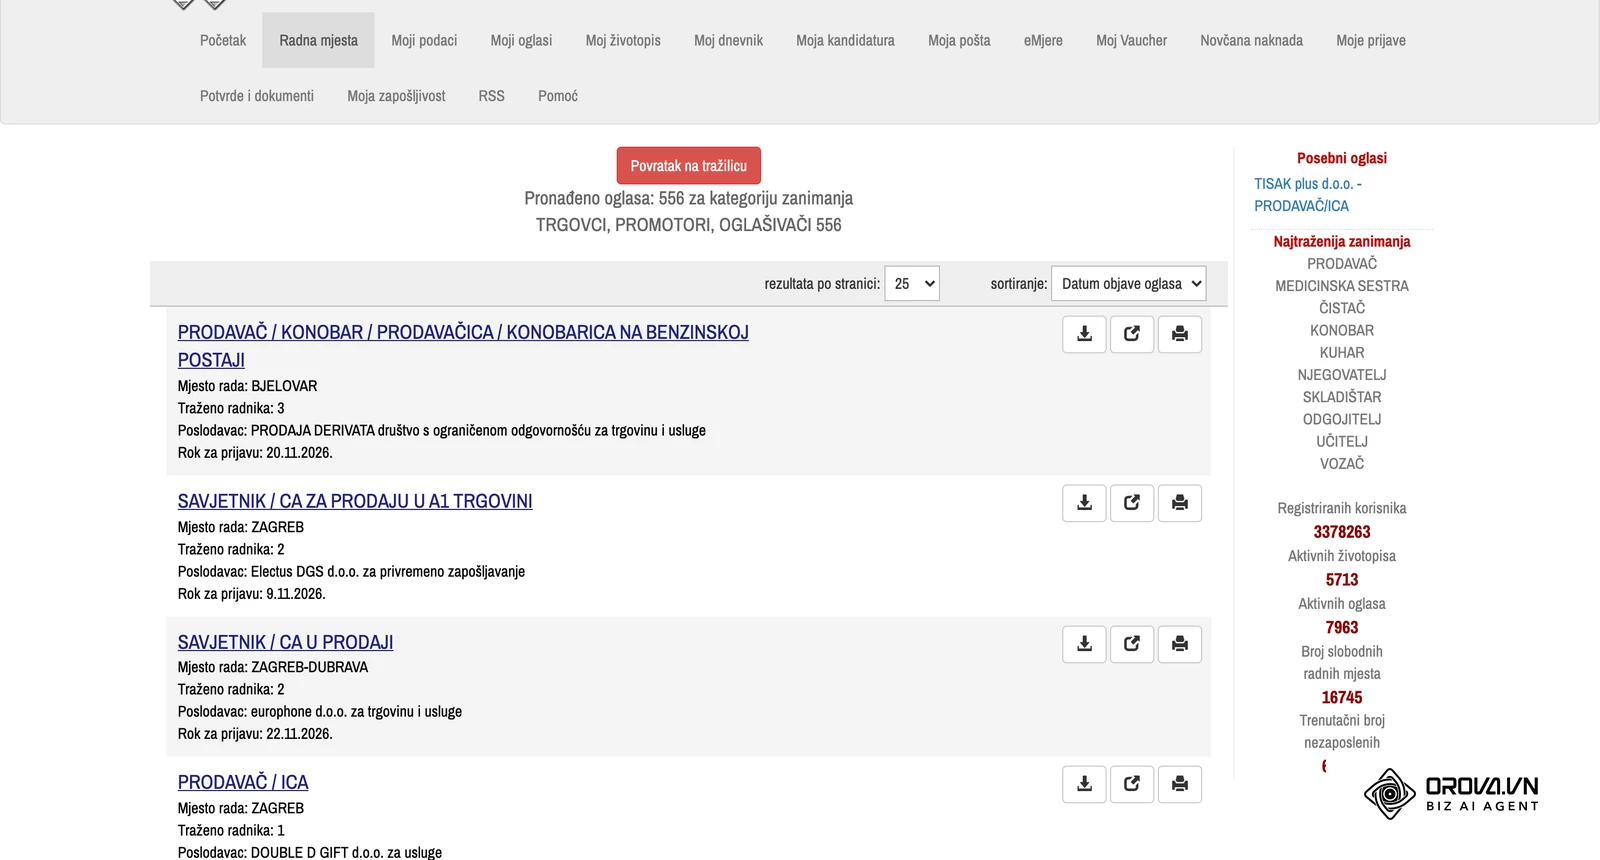This screenshot has width=1600, height=860.
Task: Click the free job positions count 16745
Action: coord(1342,698)
